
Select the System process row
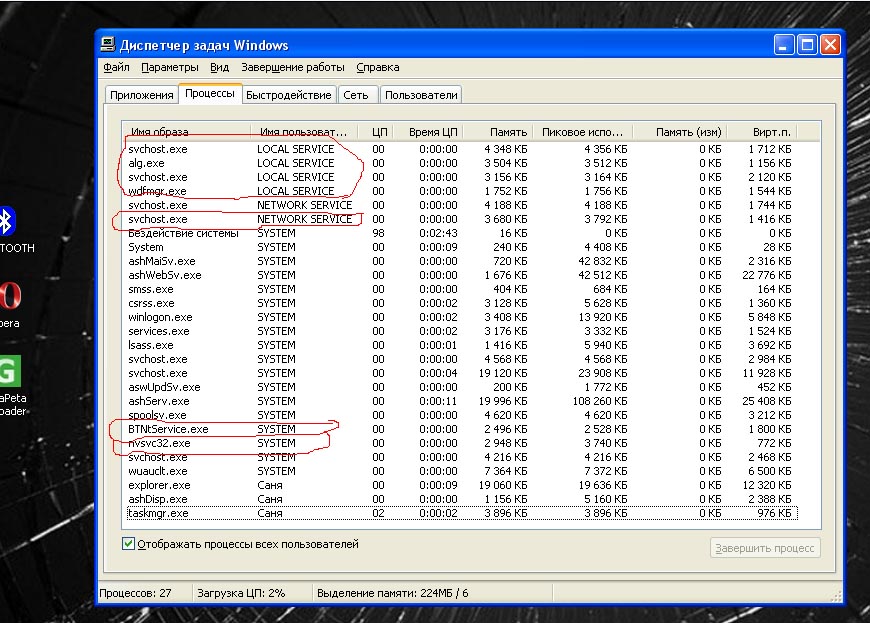point(462,247)
